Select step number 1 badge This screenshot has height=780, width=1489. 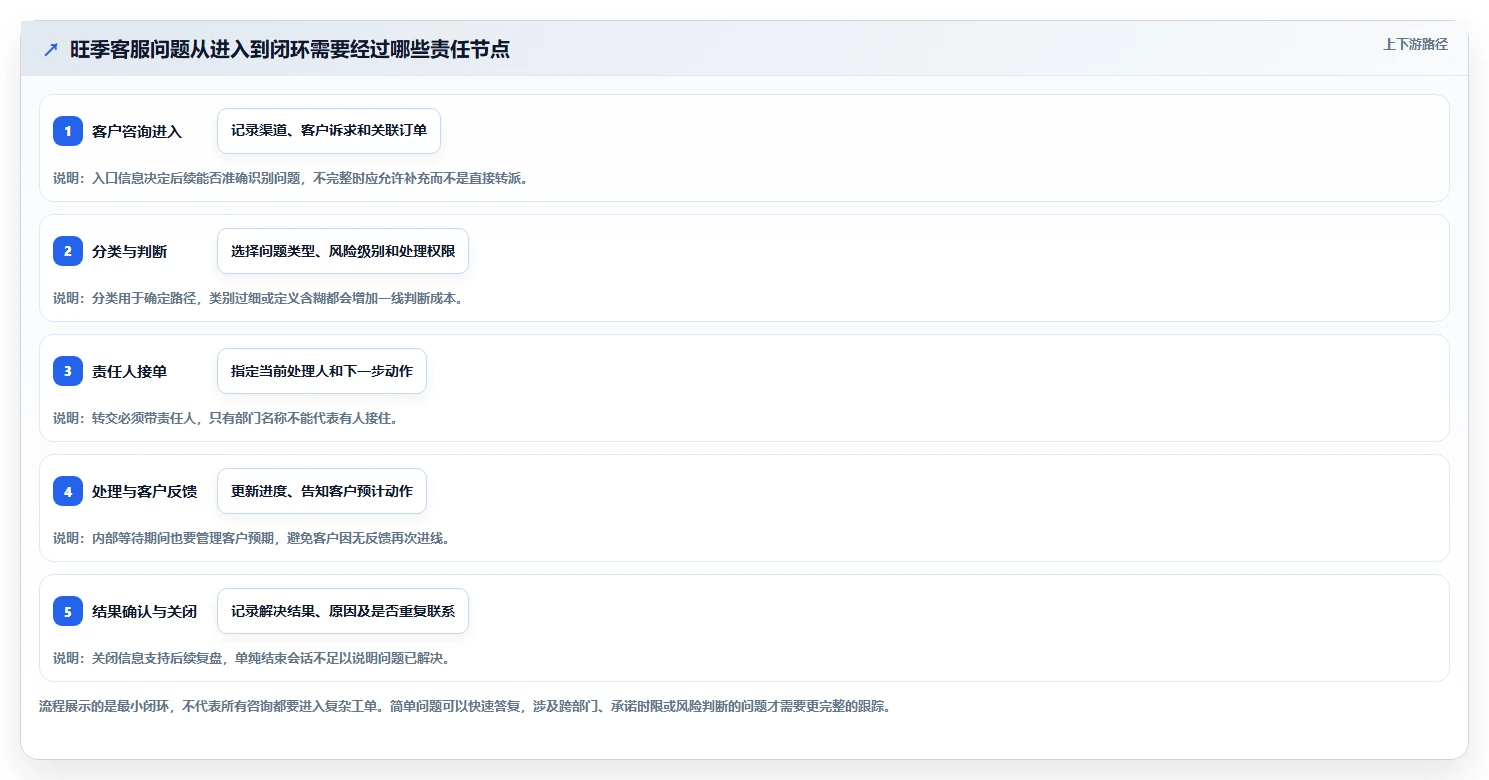point(68,131)
